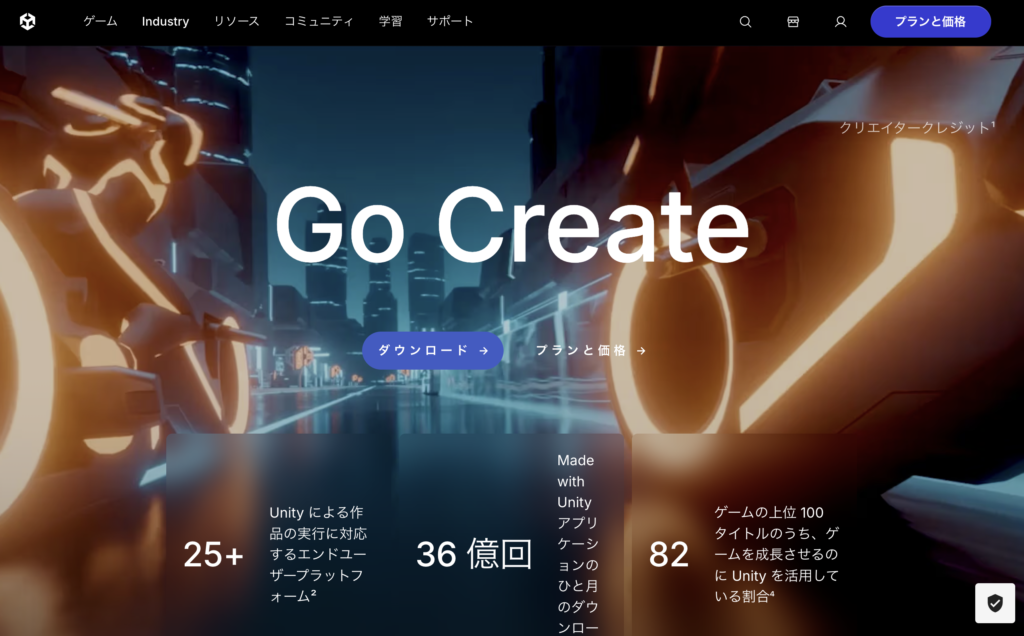
Task: Open the 学習 menu item
Action: coord(391,21)
